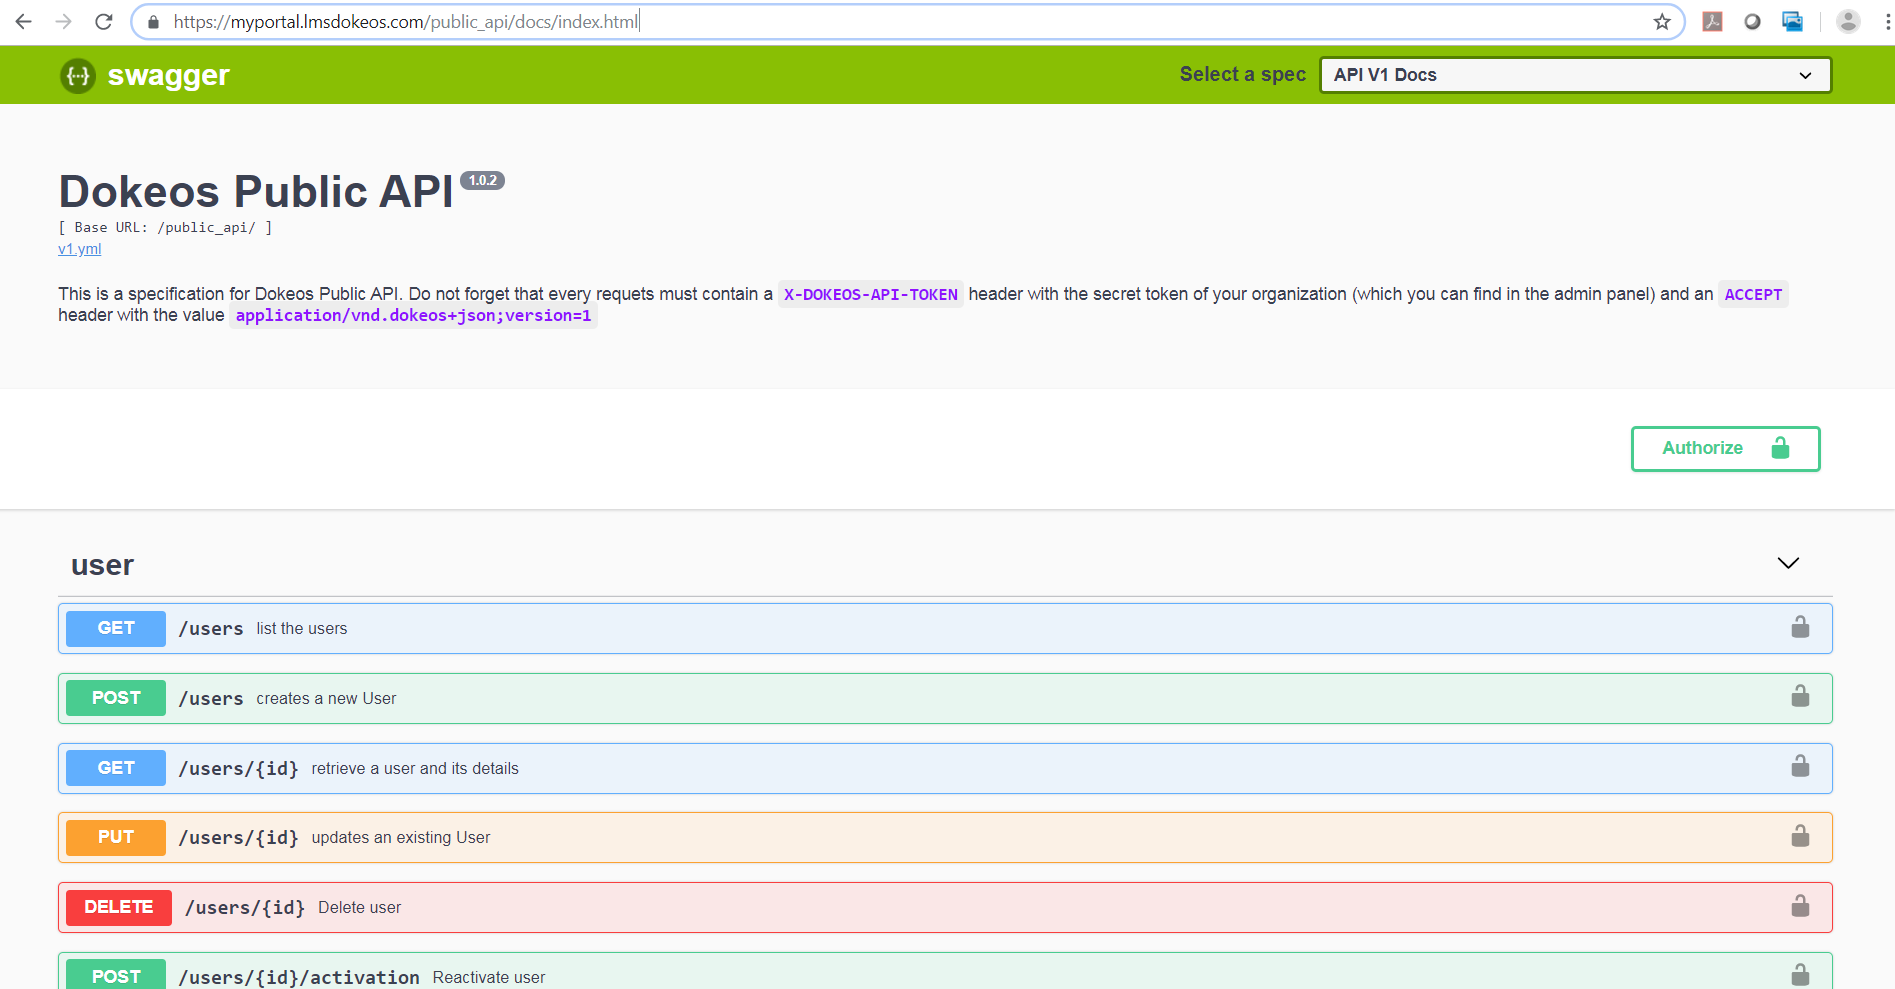This screenshot has height=989, width=1895.
Task: Go back using the browser back arrow
Action: 24,22
